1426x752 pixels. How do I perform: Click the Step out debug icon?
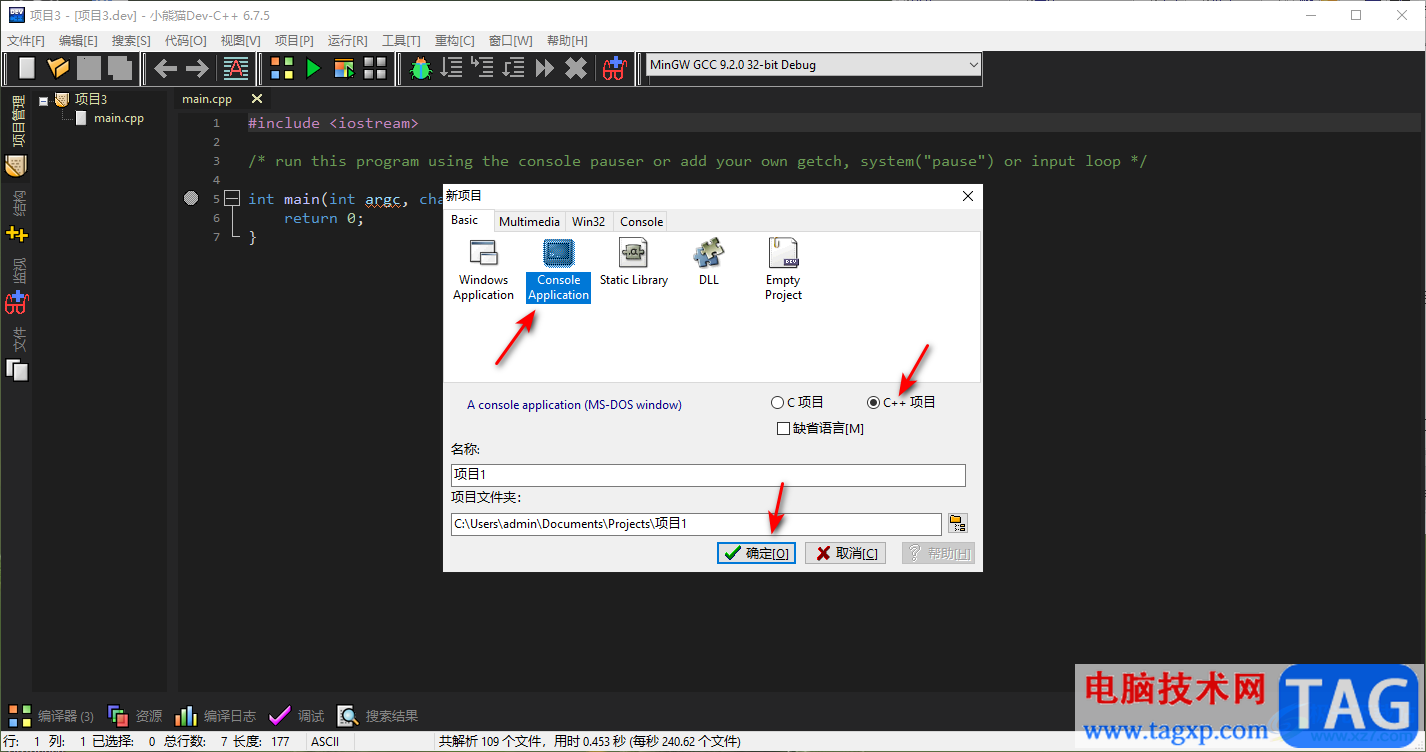pyautogui.click(x=514, y=68)
